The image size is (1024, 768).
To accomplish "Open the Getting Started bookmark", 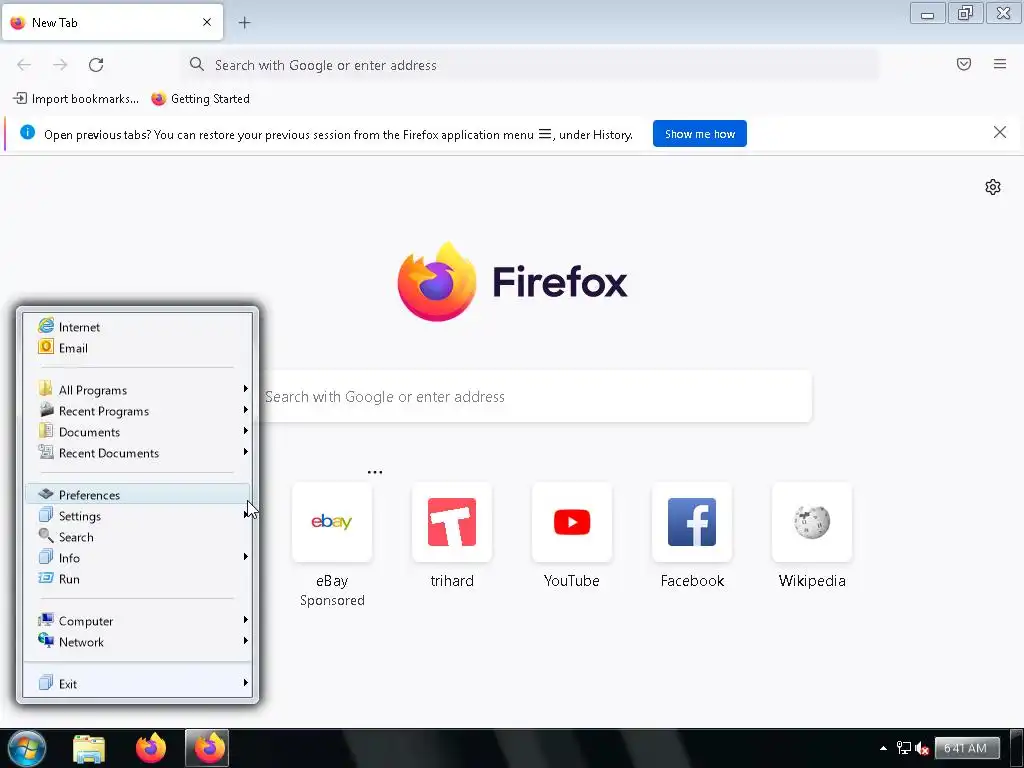I will [x=200, y=99].
